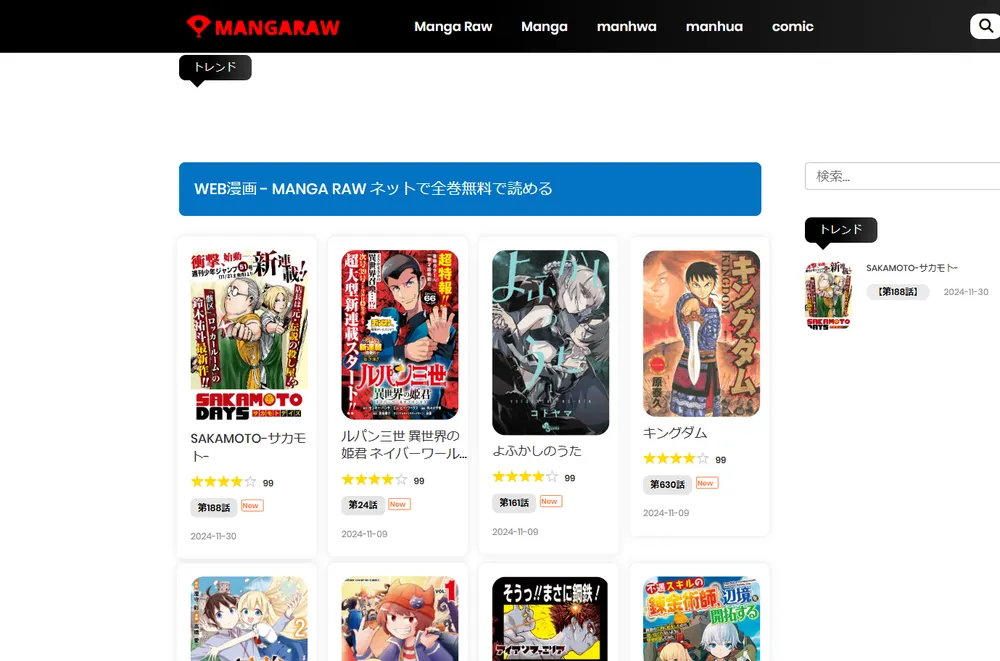Open the Manga Raw menu
The width and height of the screenshot is (1000, 661).
click(x=453, y=27)
